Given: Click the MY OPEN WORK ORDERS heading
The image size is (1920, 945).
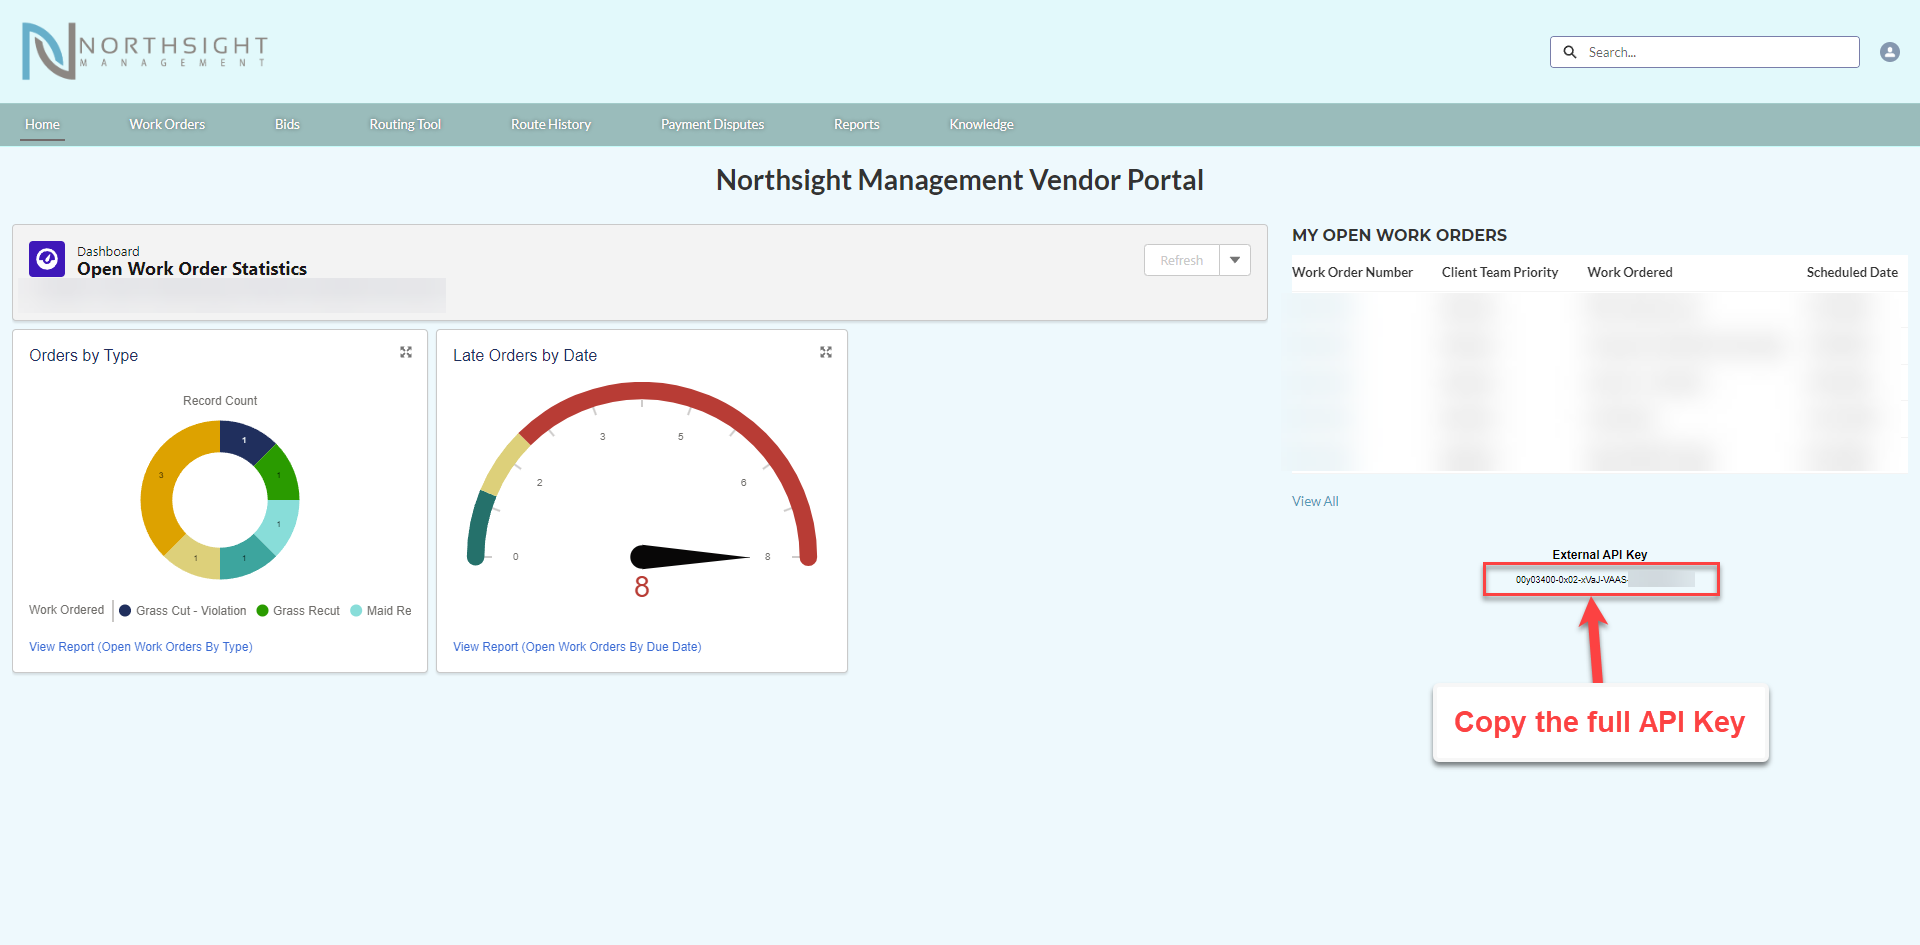Looking at the screenshot, I should point(1399,235).
